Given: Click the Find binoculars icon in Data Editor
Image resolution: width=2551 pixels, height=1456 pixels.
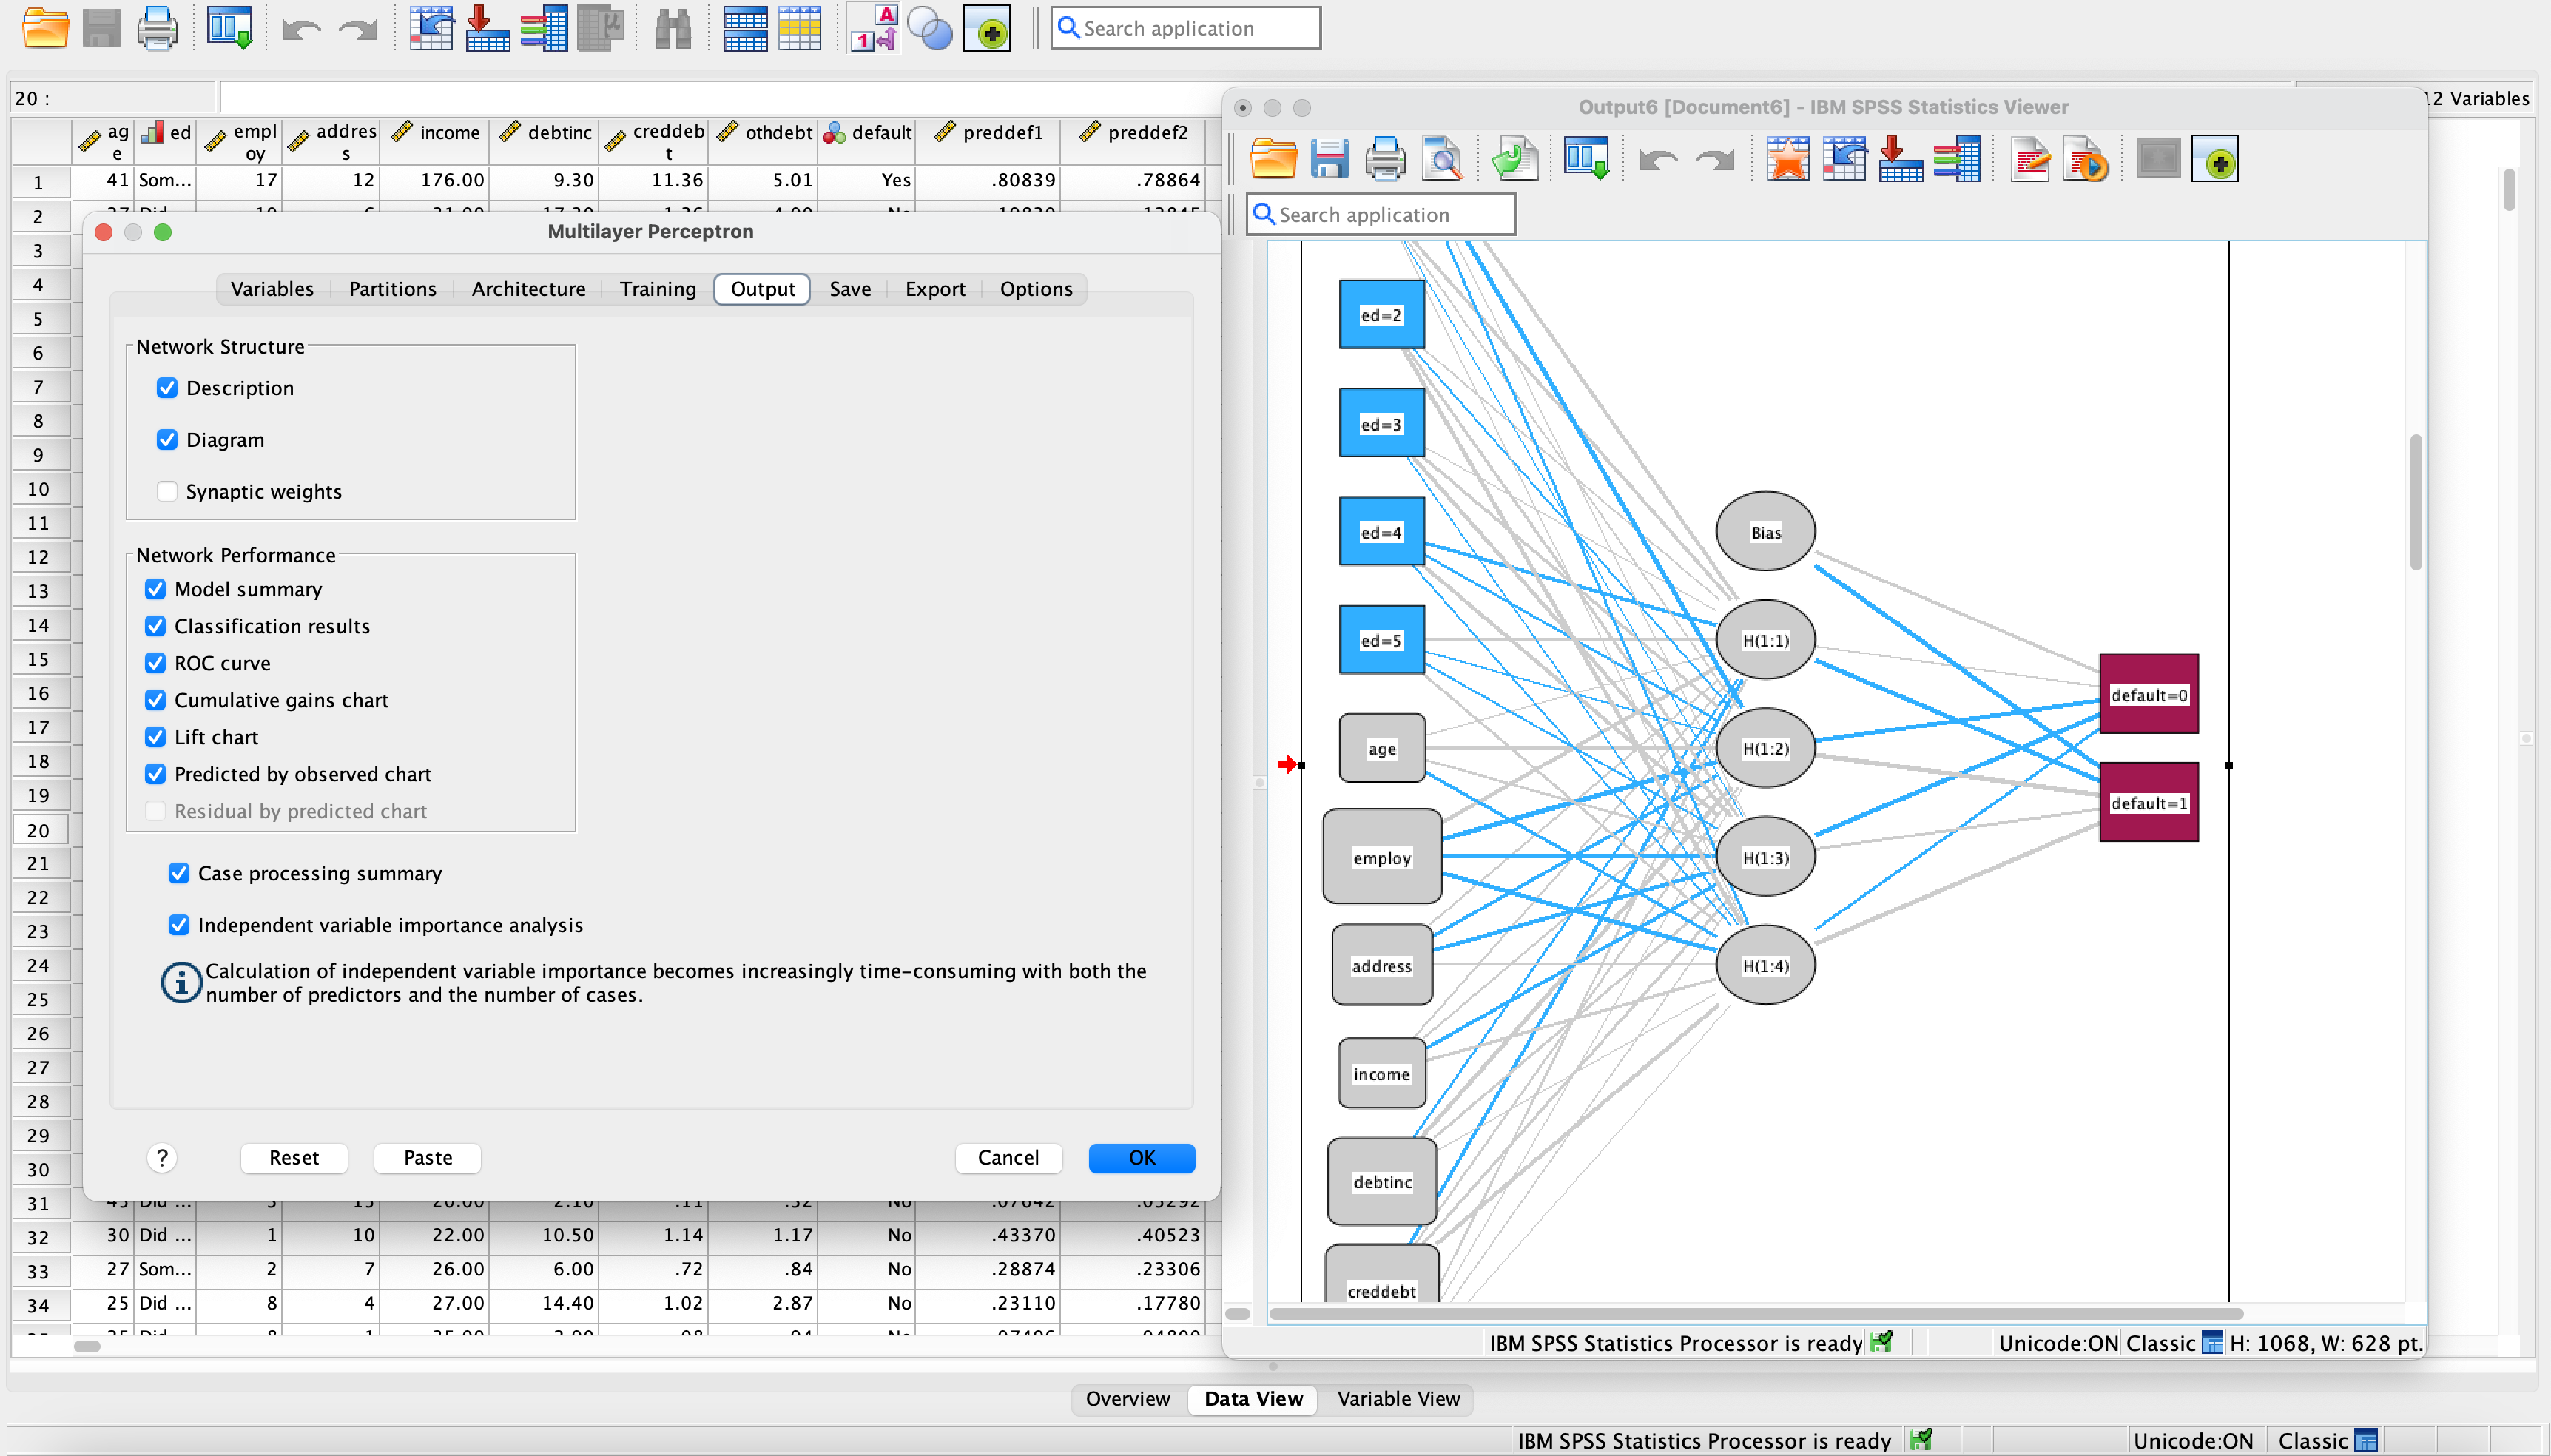Looking at the screenshot, I should tap(672, 29).
